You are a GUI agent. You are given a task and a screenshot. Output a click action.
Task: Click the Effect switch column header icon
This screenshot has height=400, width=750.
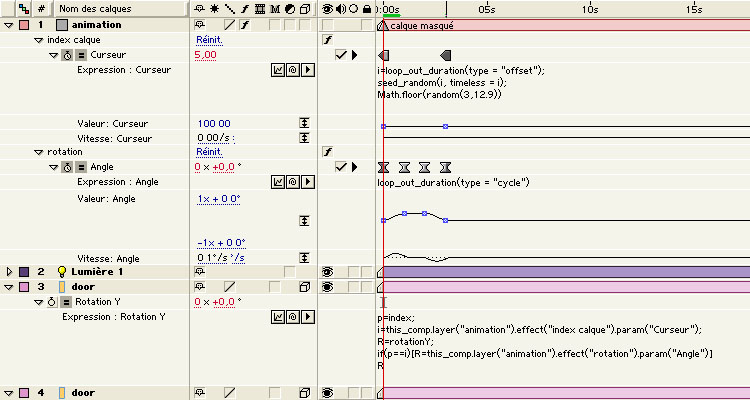click(x=244, y=9)
